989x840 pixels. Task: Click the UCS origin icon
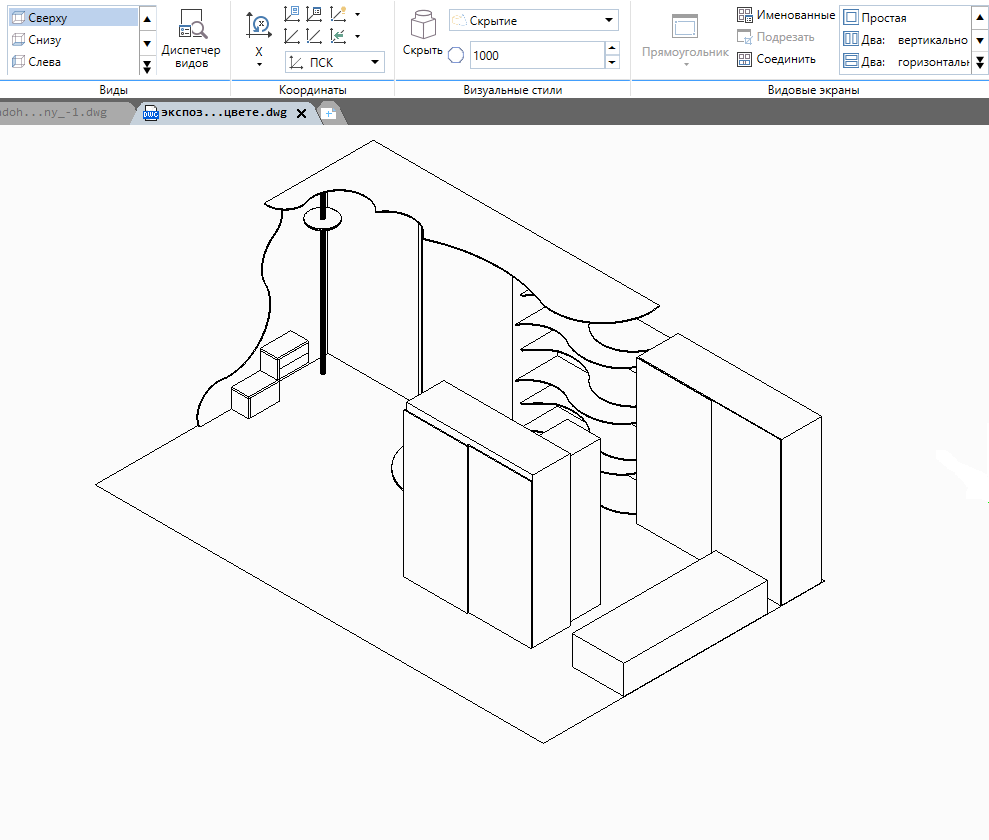point(314,36)
